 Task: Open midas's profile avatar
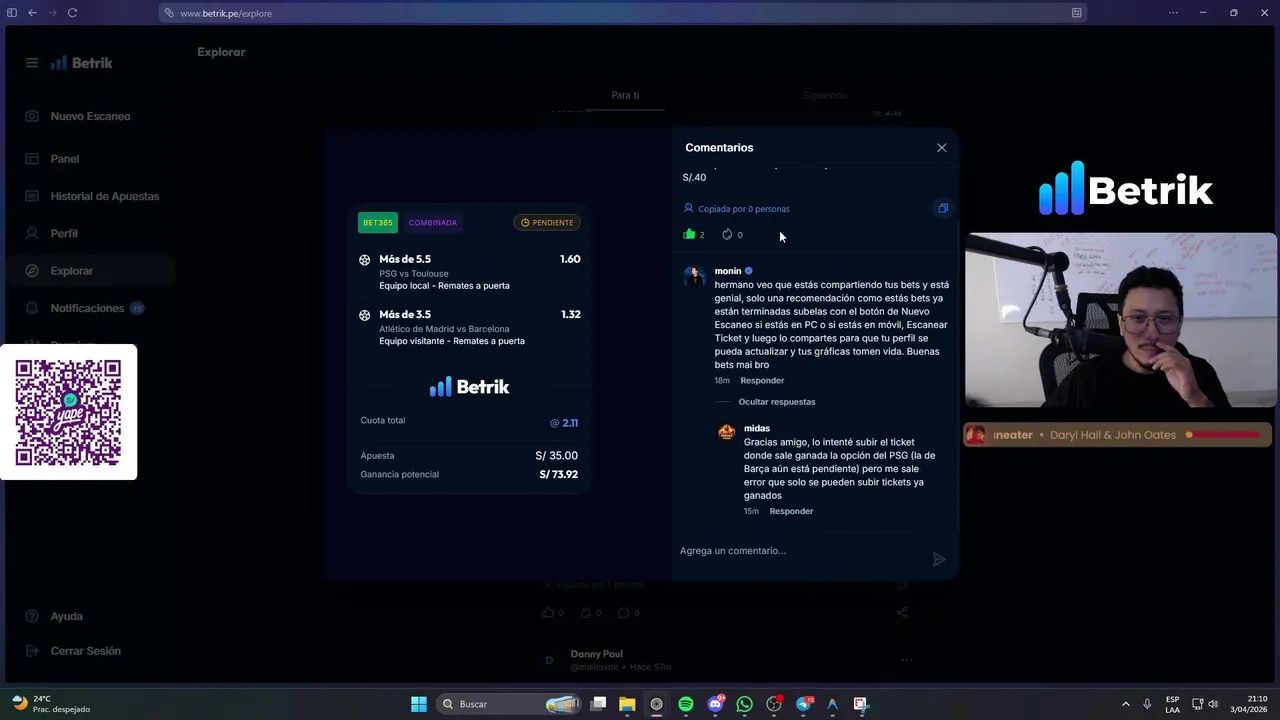[x=727, y=432]
